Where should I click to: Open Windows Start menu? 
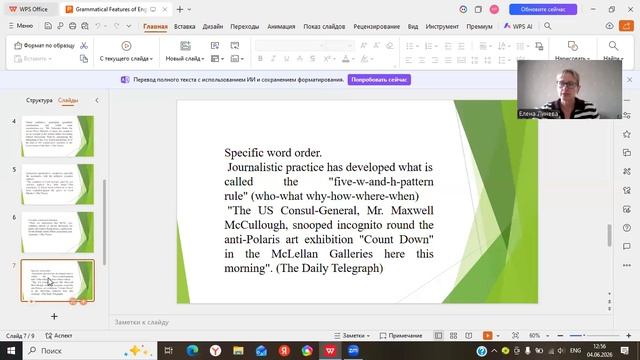11,351
